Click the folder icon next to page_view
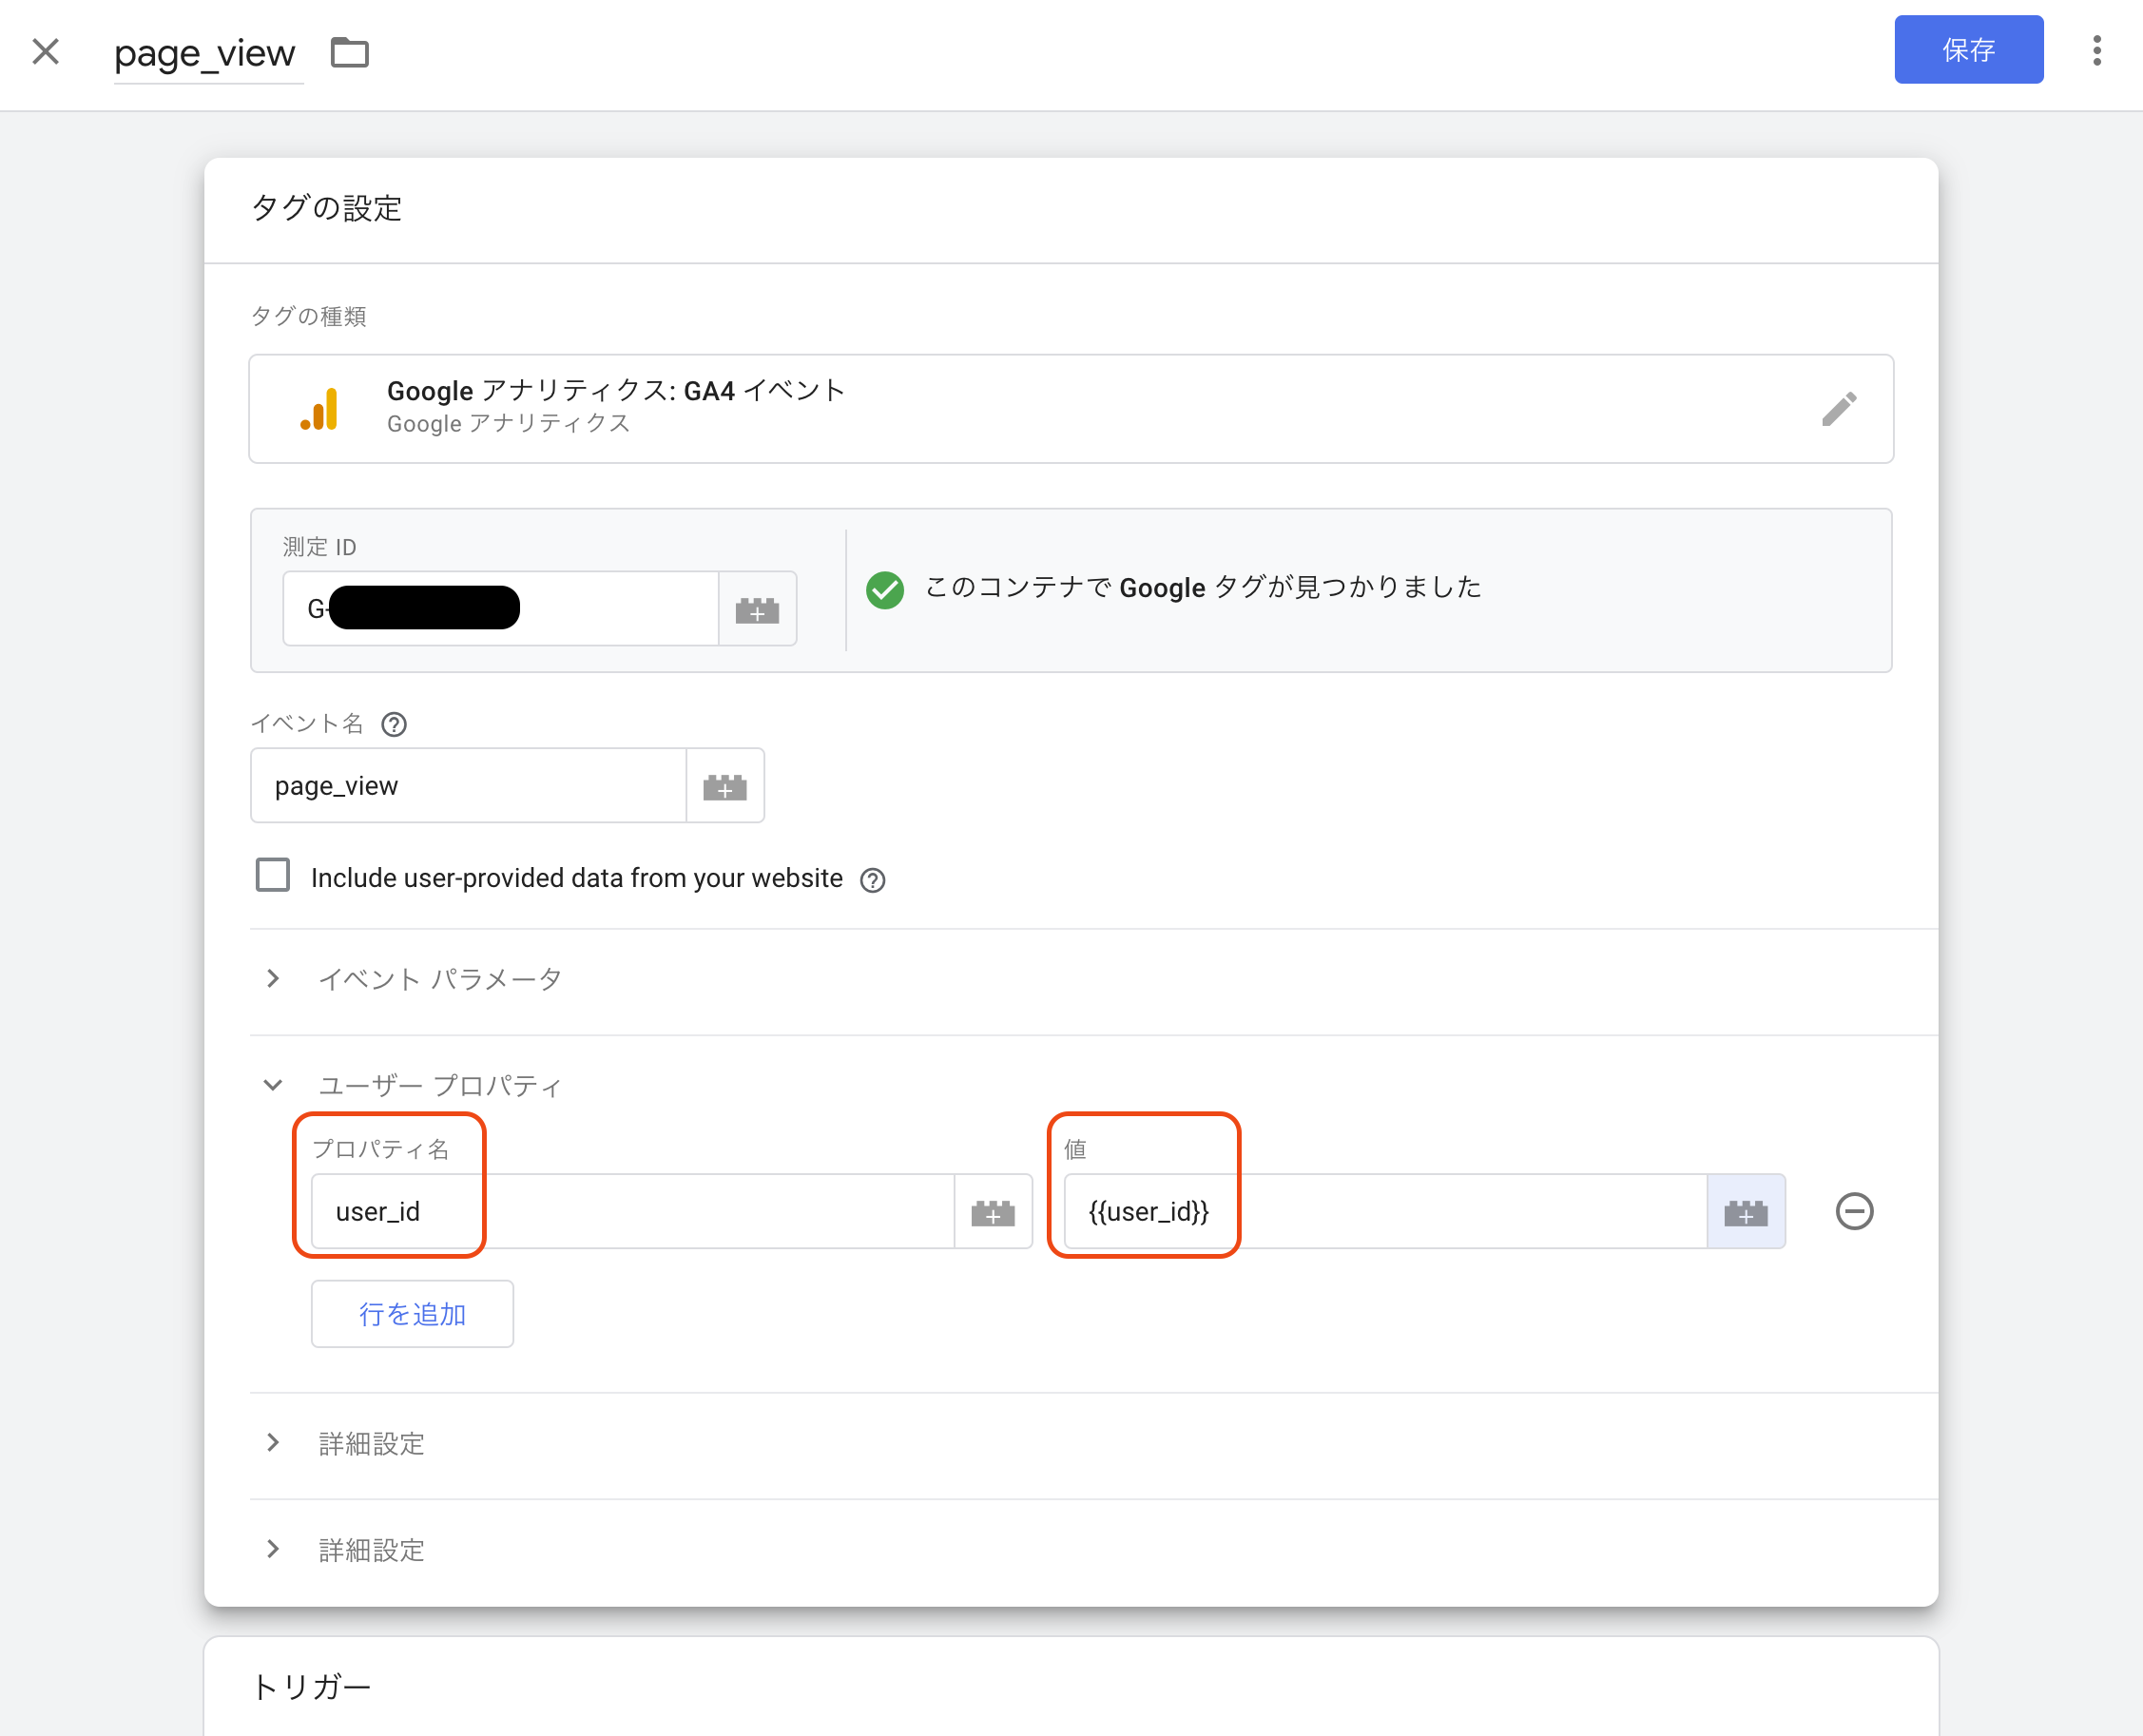This screenshot has width=2143, height=1736. coord(349,52)
